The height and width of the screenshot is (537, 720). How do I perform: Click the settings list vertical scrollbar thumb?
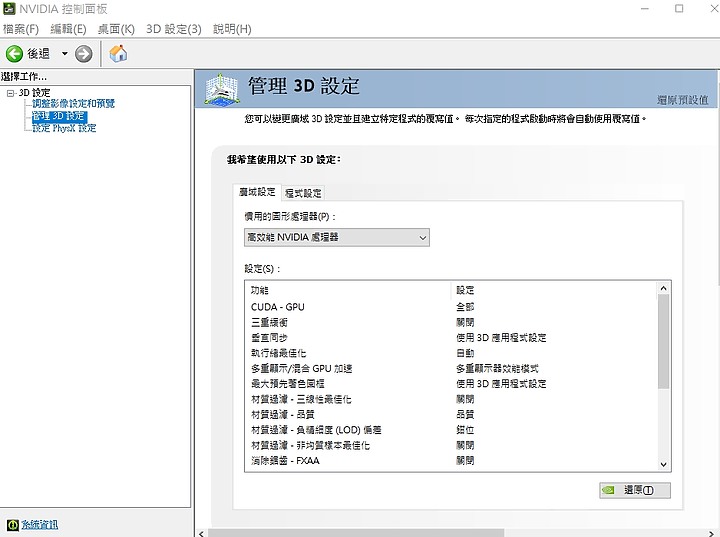663,341
